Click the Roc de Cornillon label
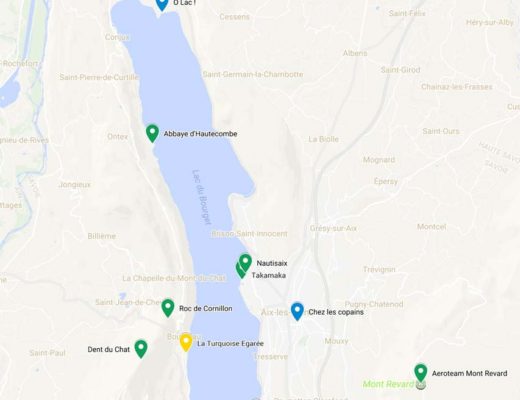 (206, 308)
